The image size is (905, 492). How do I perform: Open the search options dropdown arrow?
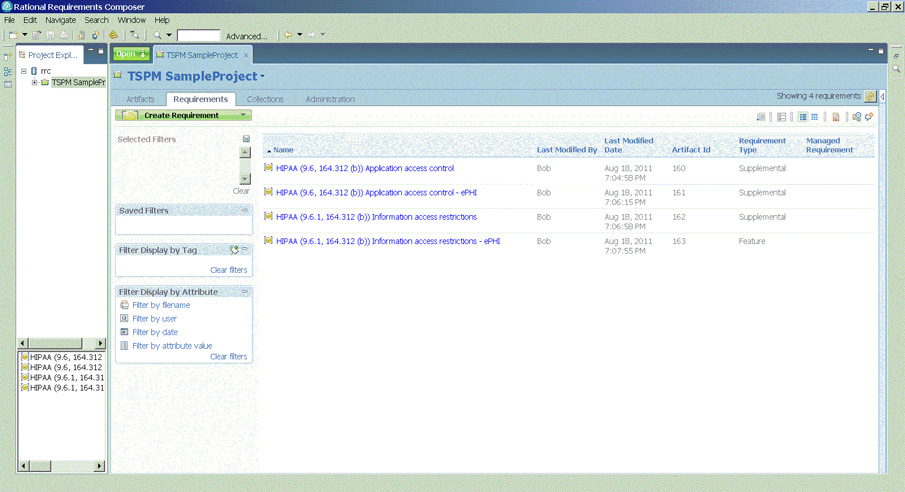[169, 35]
